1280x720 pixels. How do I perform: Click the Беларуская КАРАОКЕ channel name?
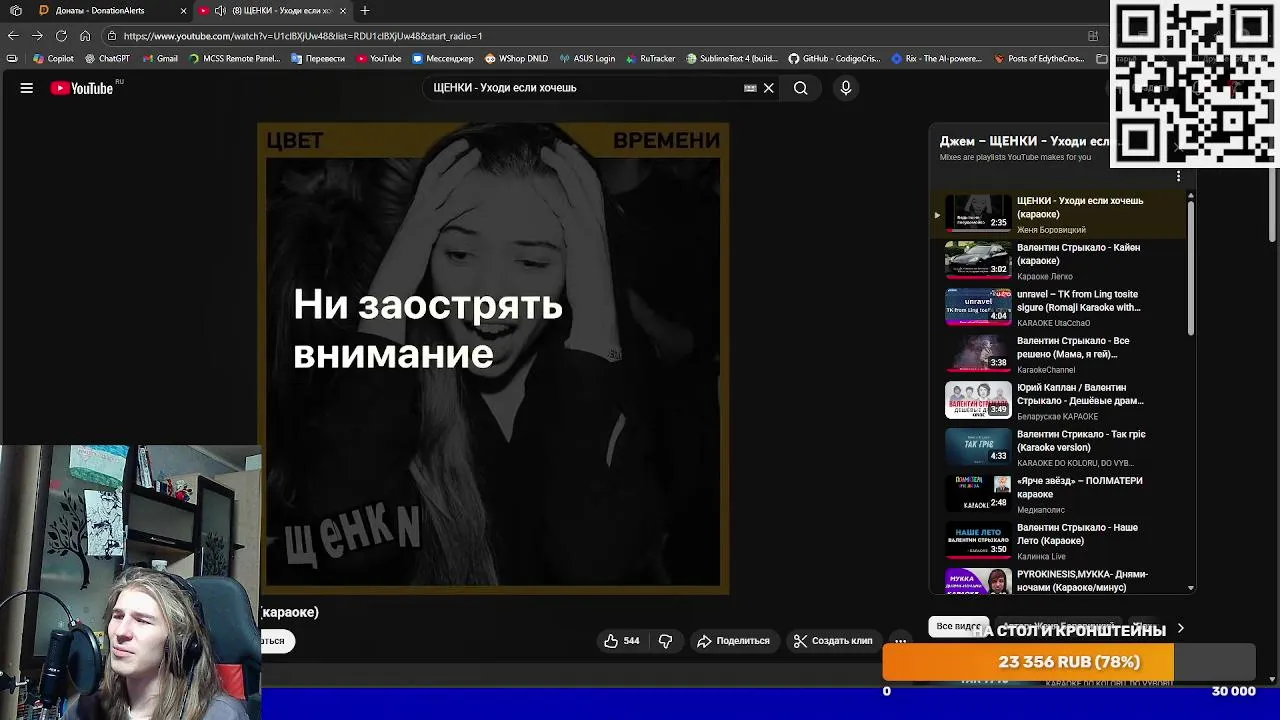1057,417
